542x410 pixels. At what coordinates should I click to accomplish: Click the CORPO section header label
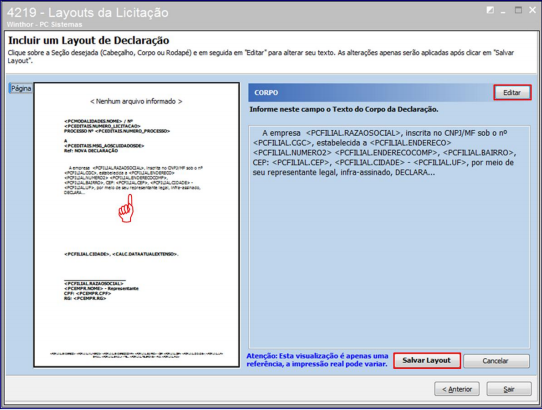[266, 93]
